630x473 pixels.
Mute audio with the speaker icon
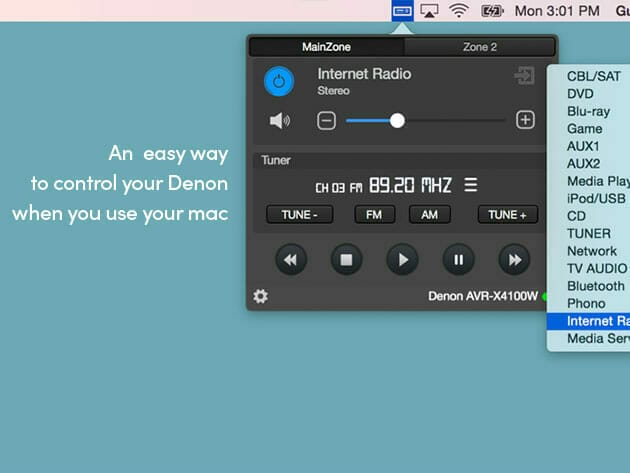pyautogui.click(x=279, y=121)
